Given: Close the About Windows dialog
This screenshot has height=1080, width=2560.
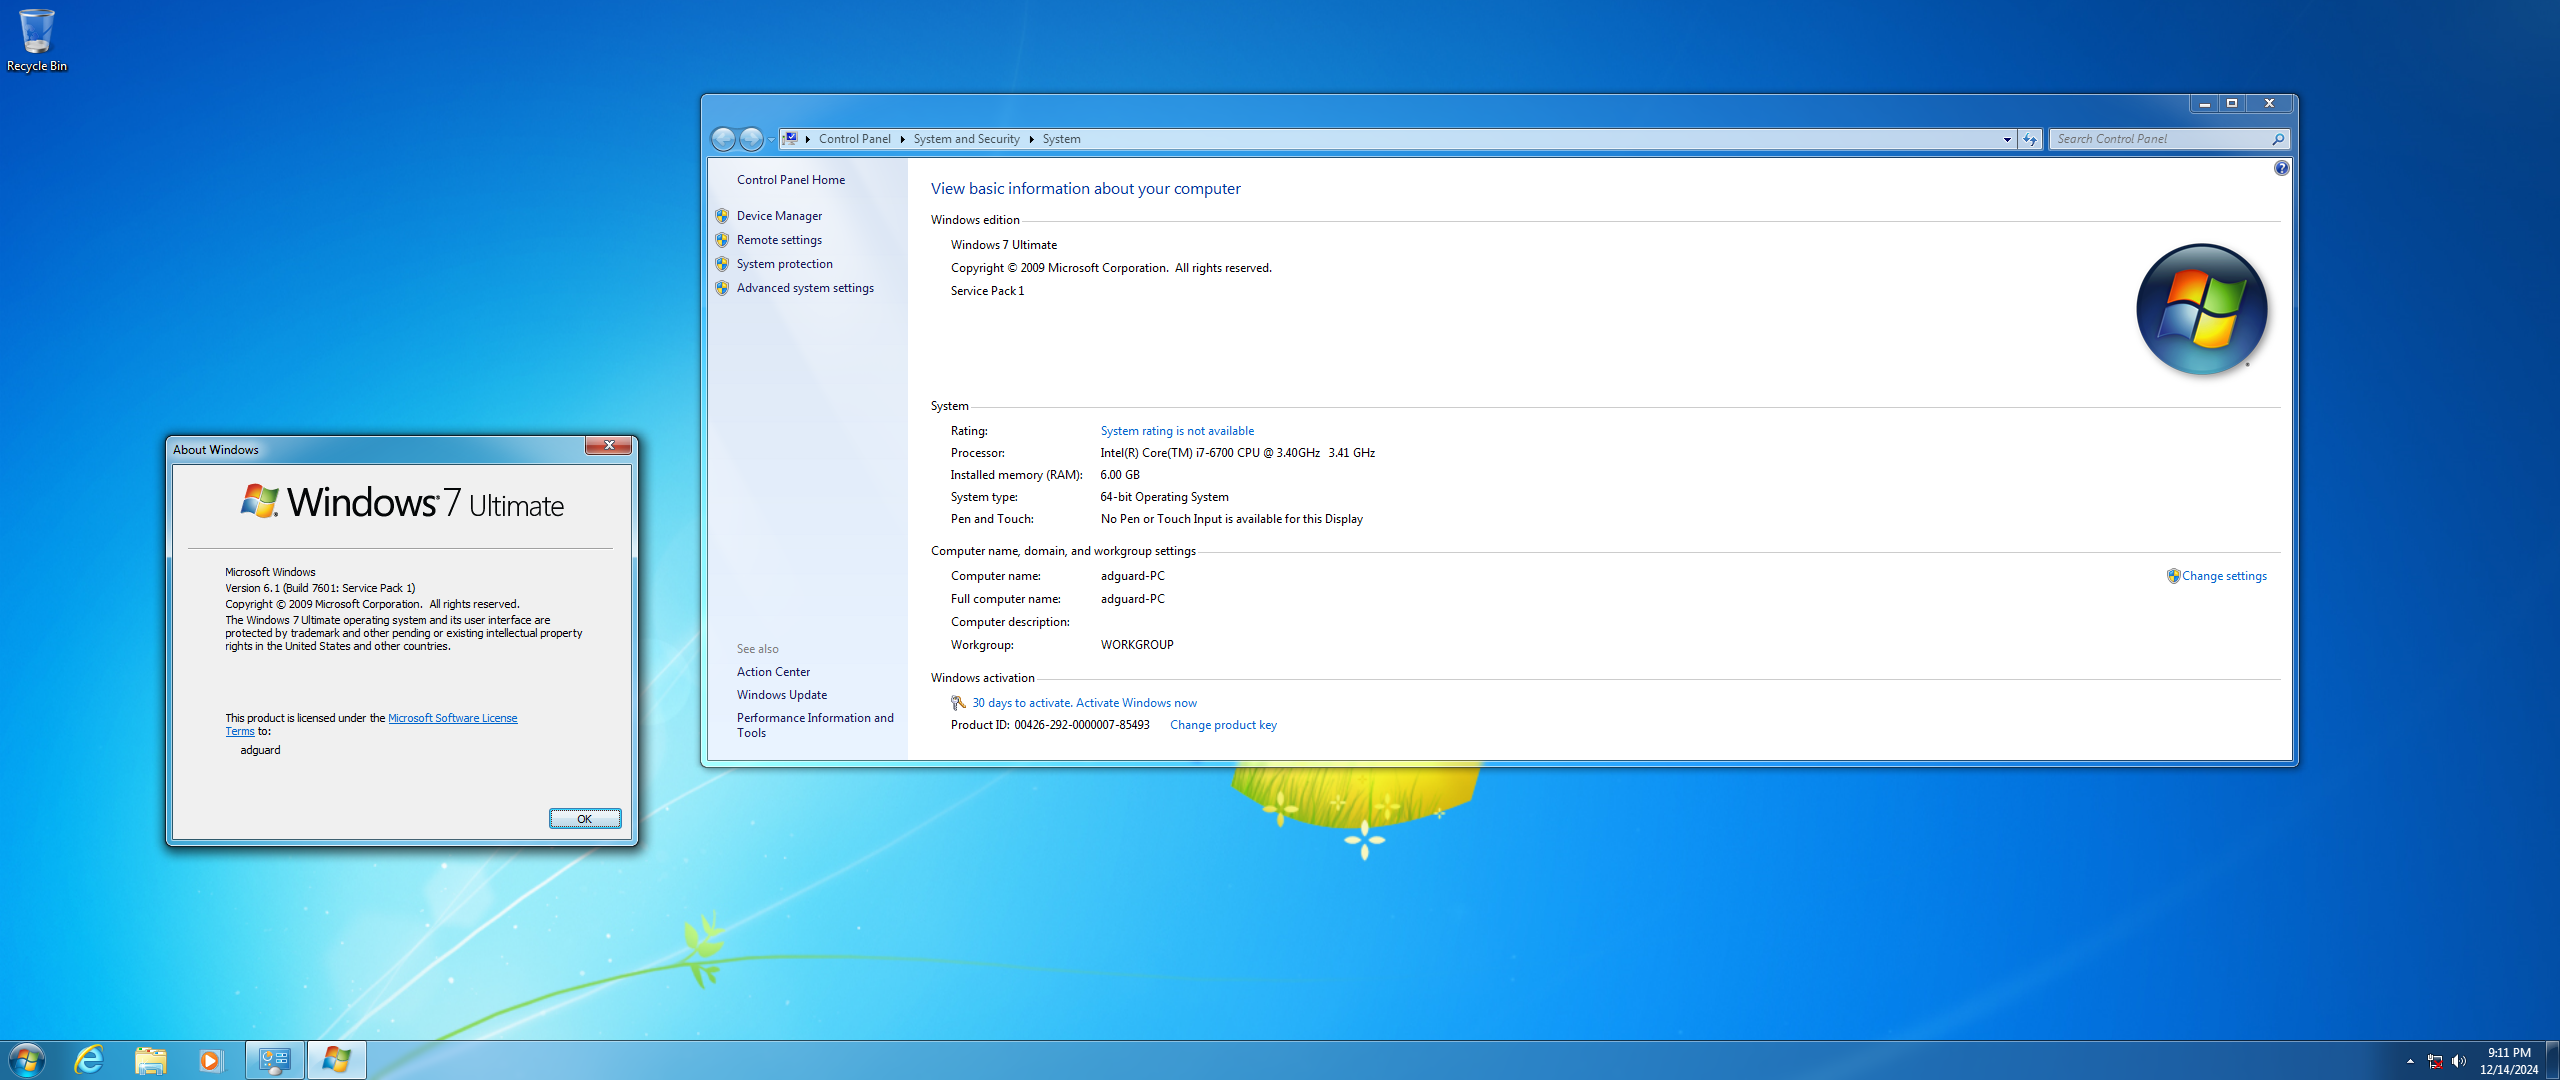Looking at the screenshot, I should pyautogui.click(x=608, y=446).
